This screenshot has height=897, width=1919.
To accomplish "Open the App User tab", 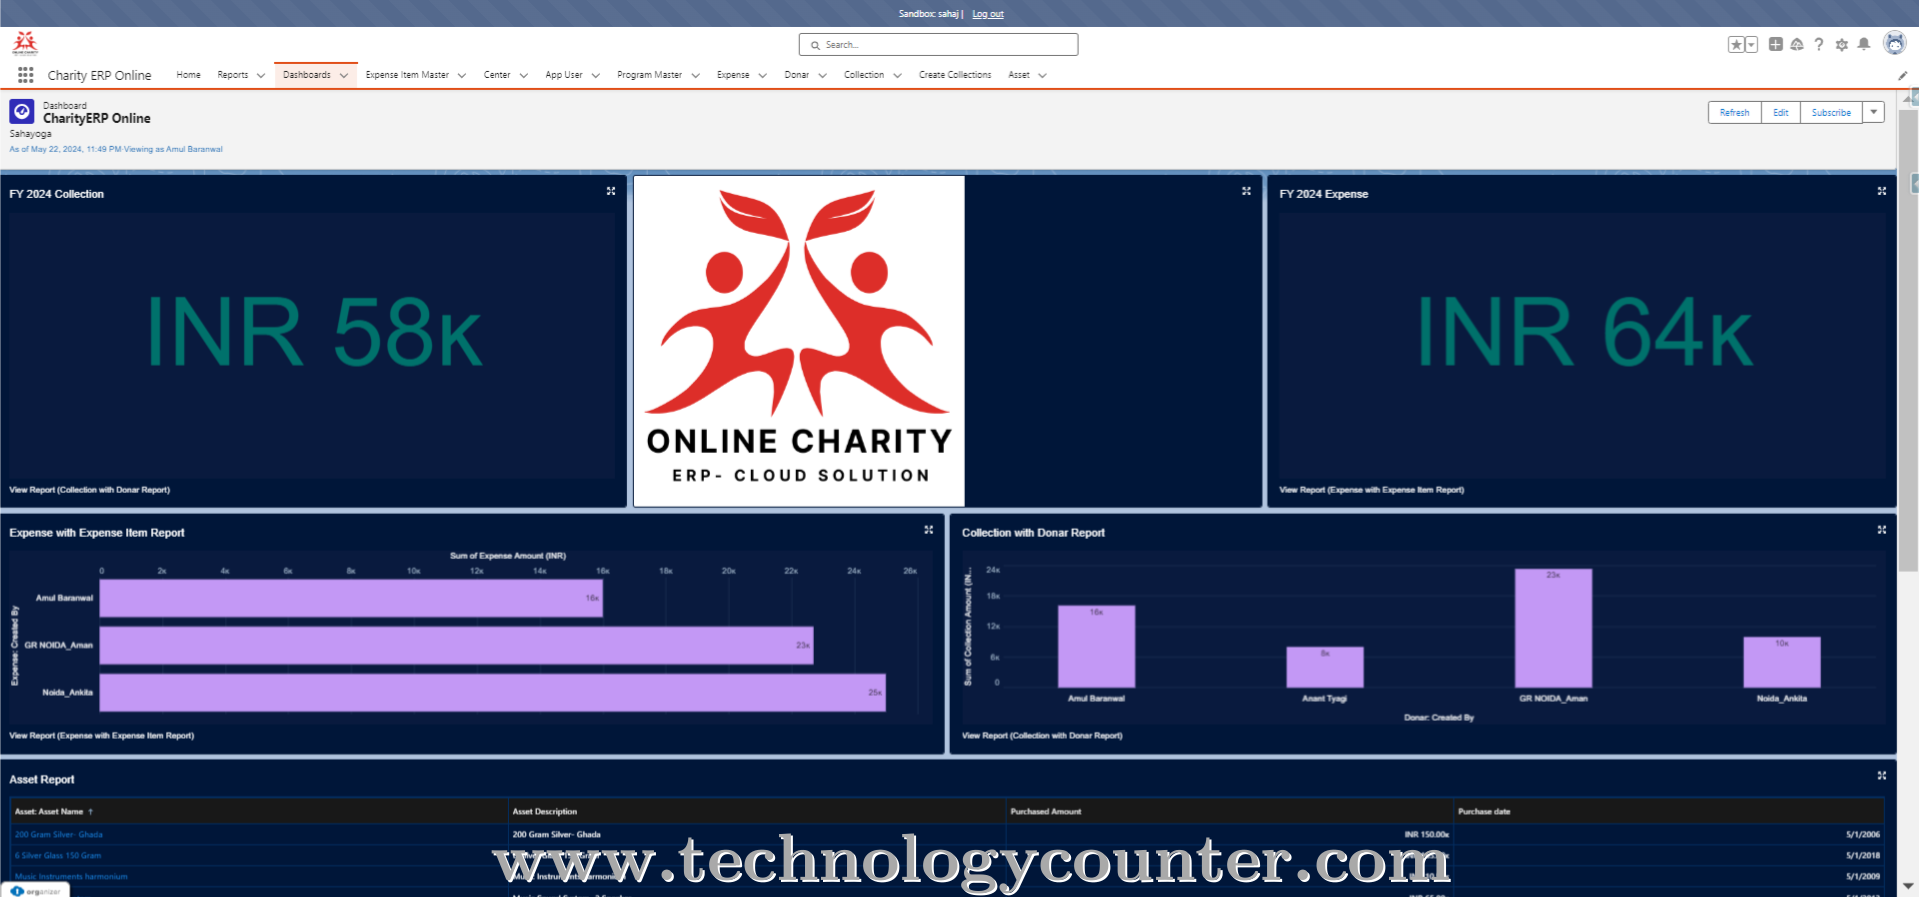I will (564, 75).
